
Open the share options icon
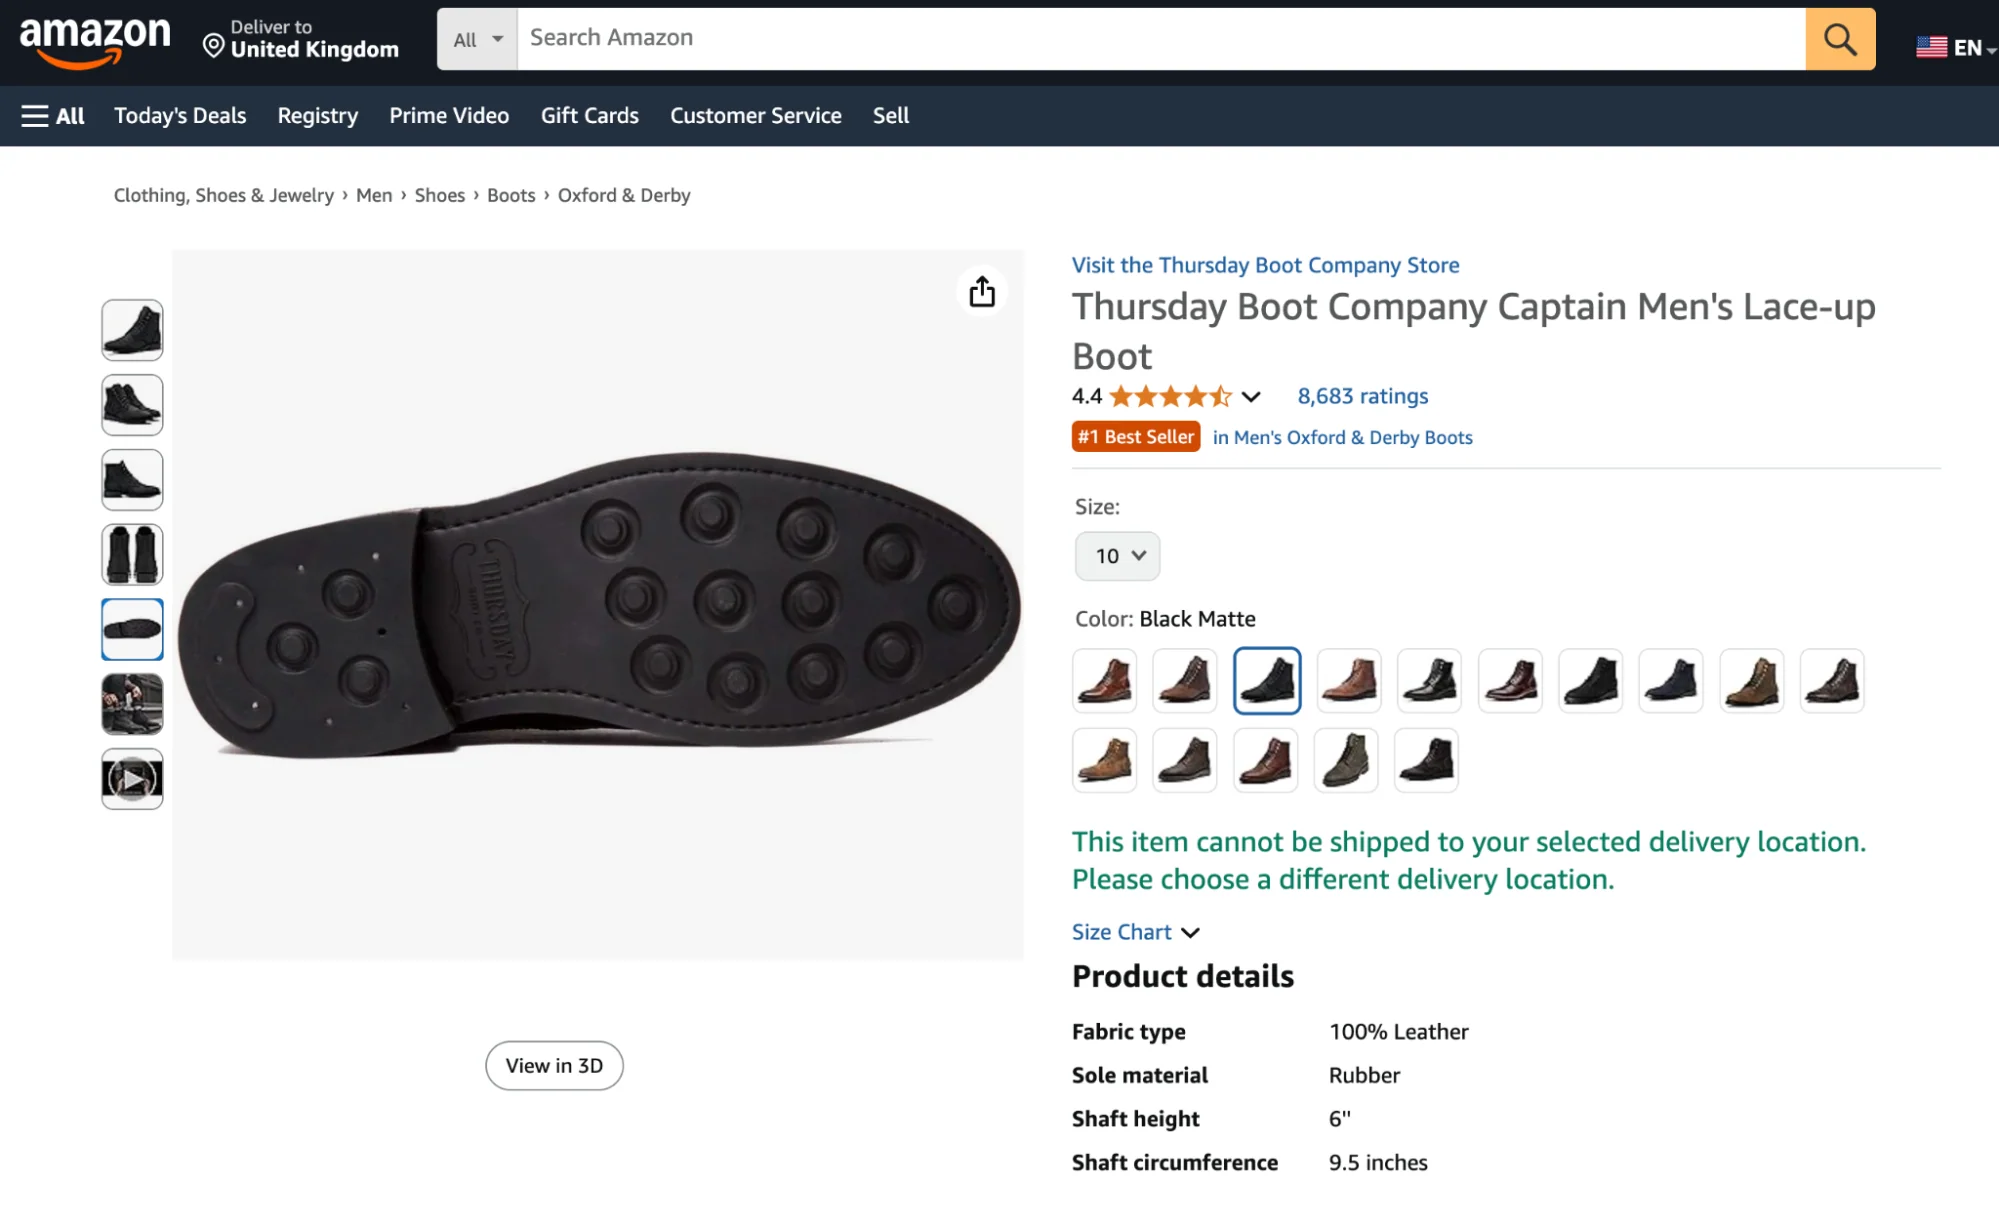tap(981, 291)
